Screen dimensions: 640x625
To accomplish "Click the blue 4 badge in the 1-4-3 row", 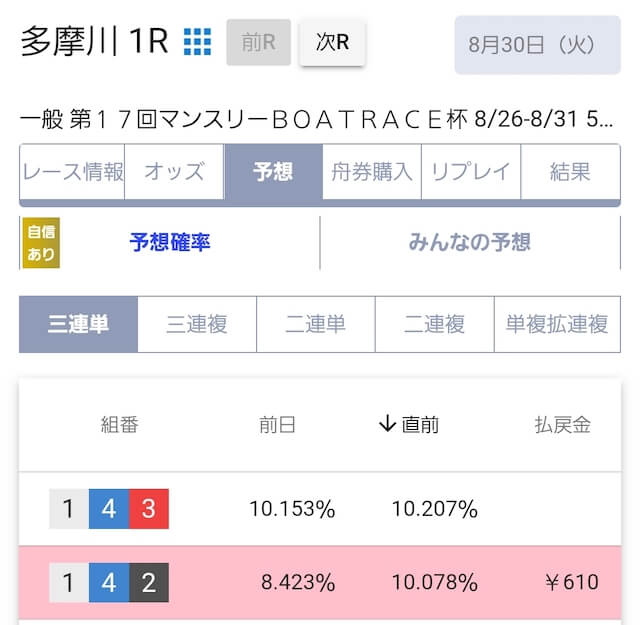I will (109, 509).
